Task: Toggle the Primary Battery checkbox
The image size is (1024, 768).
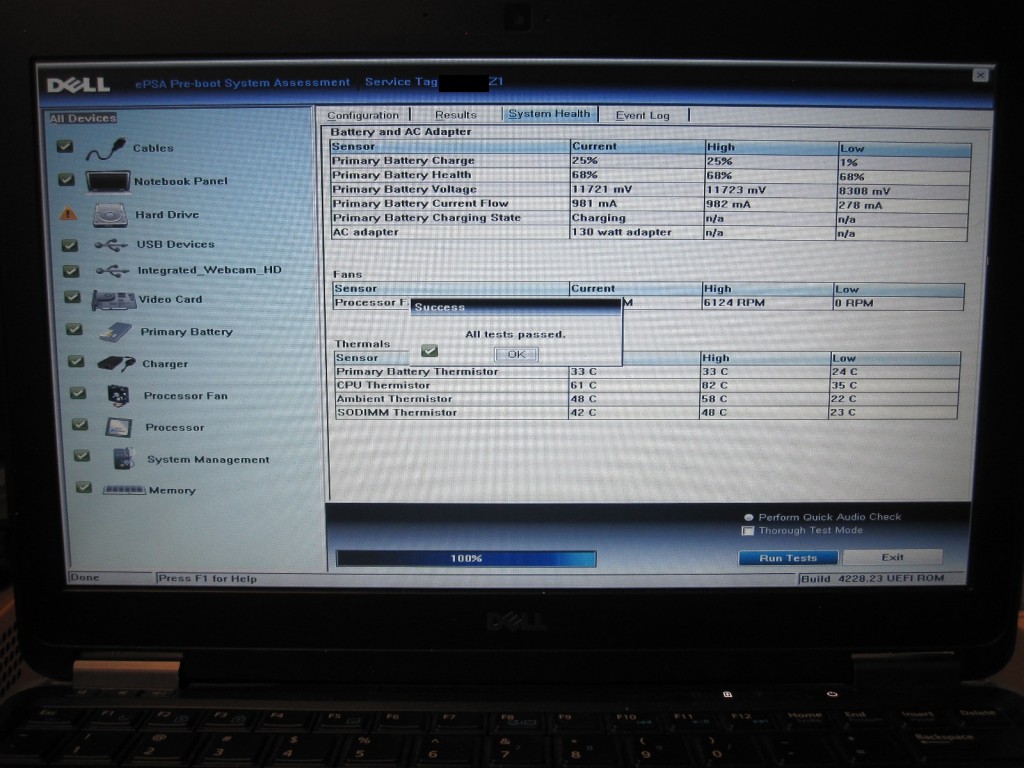Action: point(74,329)
